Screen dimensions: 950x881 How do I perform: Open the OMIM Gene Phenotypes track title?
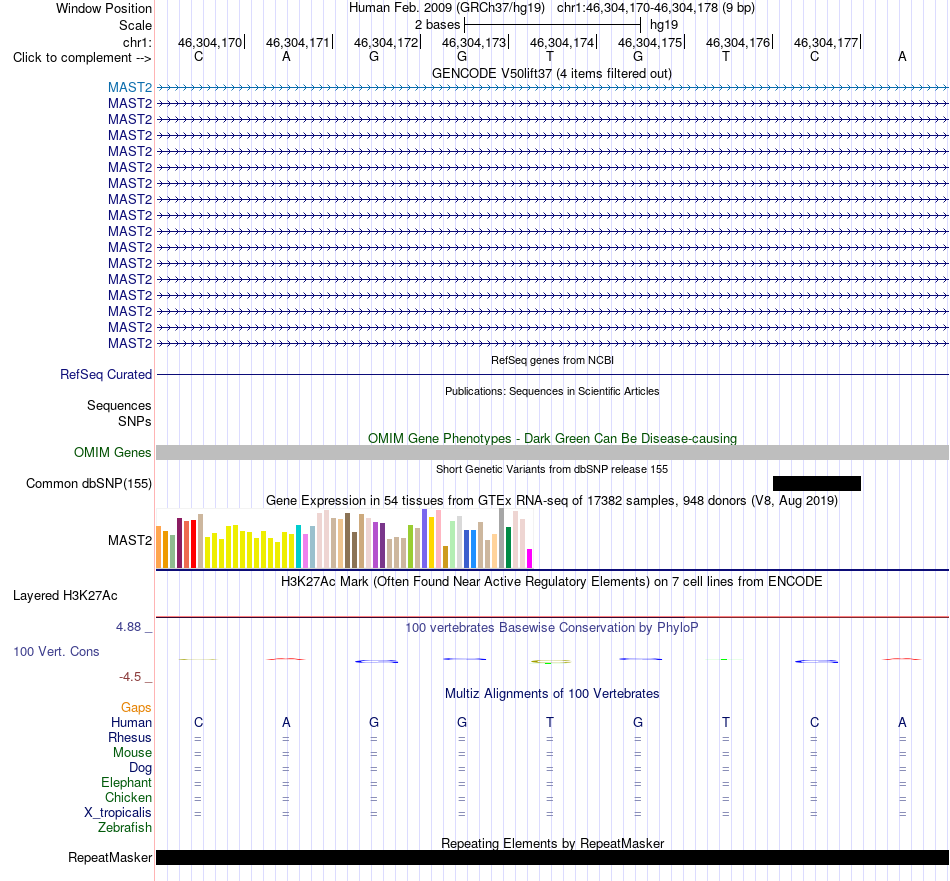click(x=552, y=438)
